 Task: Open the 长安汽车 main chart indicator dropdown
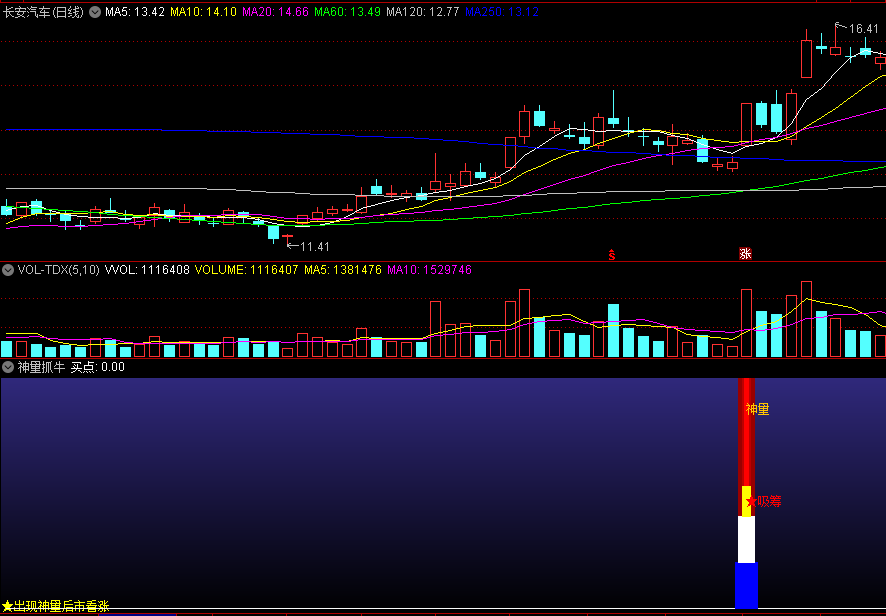coord(95,12)
